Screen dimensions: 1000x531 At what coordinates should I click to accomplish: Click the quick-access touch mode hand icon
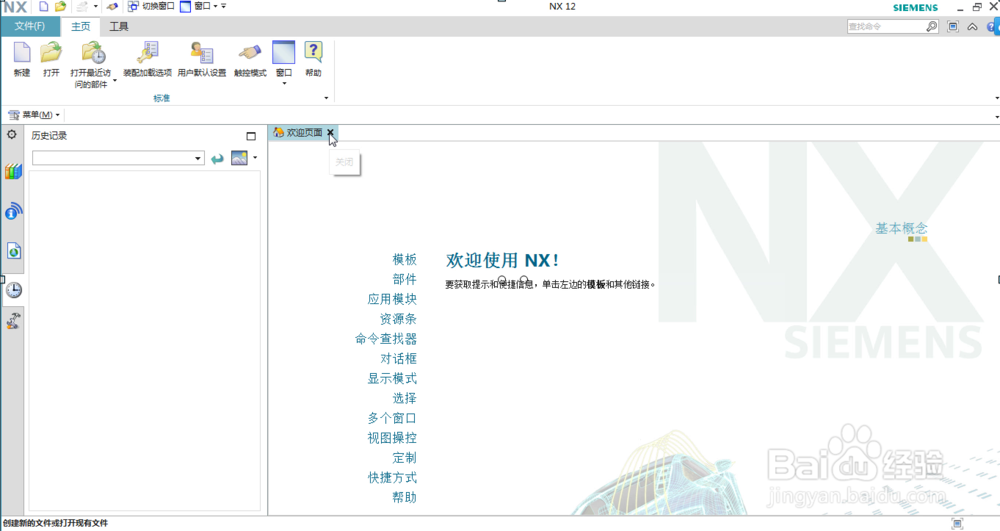click(112, 6)
